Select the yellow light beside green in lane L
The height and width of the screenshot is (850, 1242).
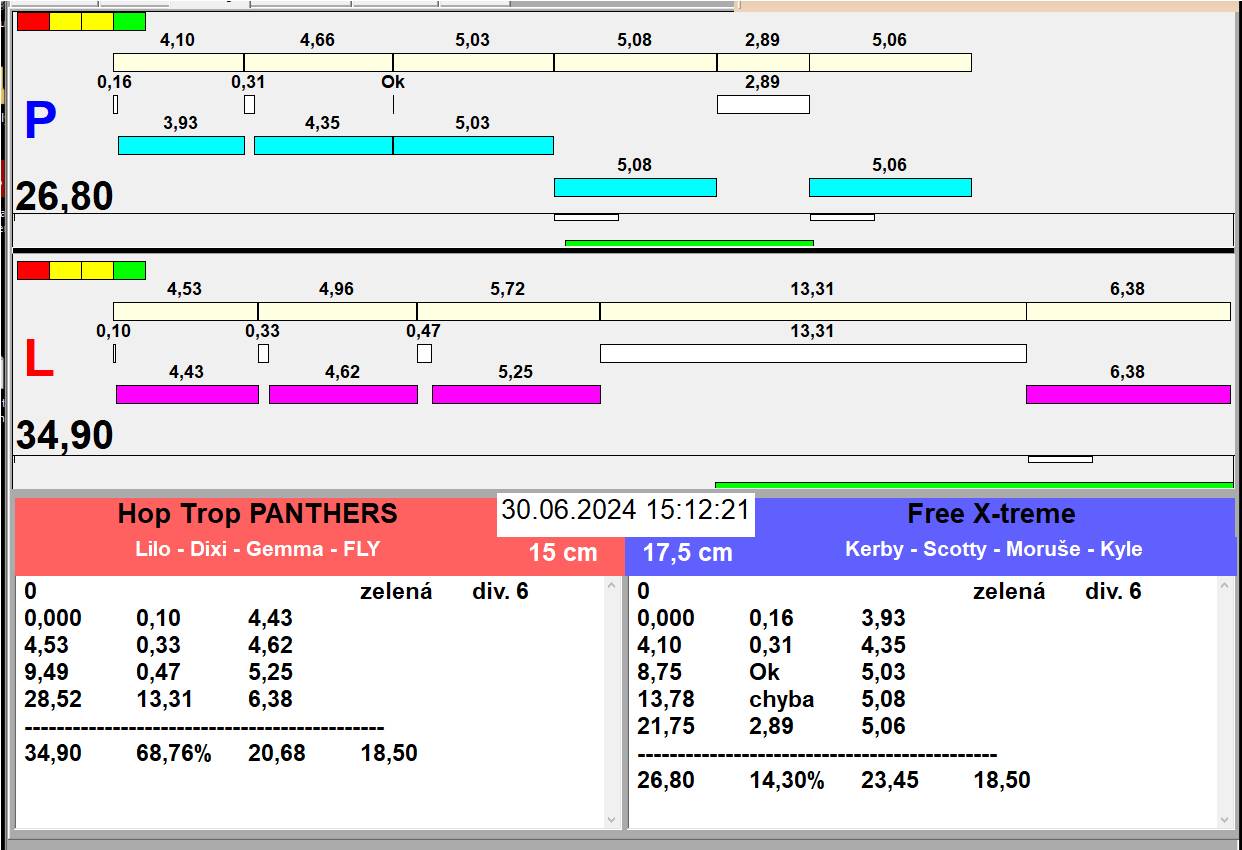pyautogui.click(x=97, y=270)
